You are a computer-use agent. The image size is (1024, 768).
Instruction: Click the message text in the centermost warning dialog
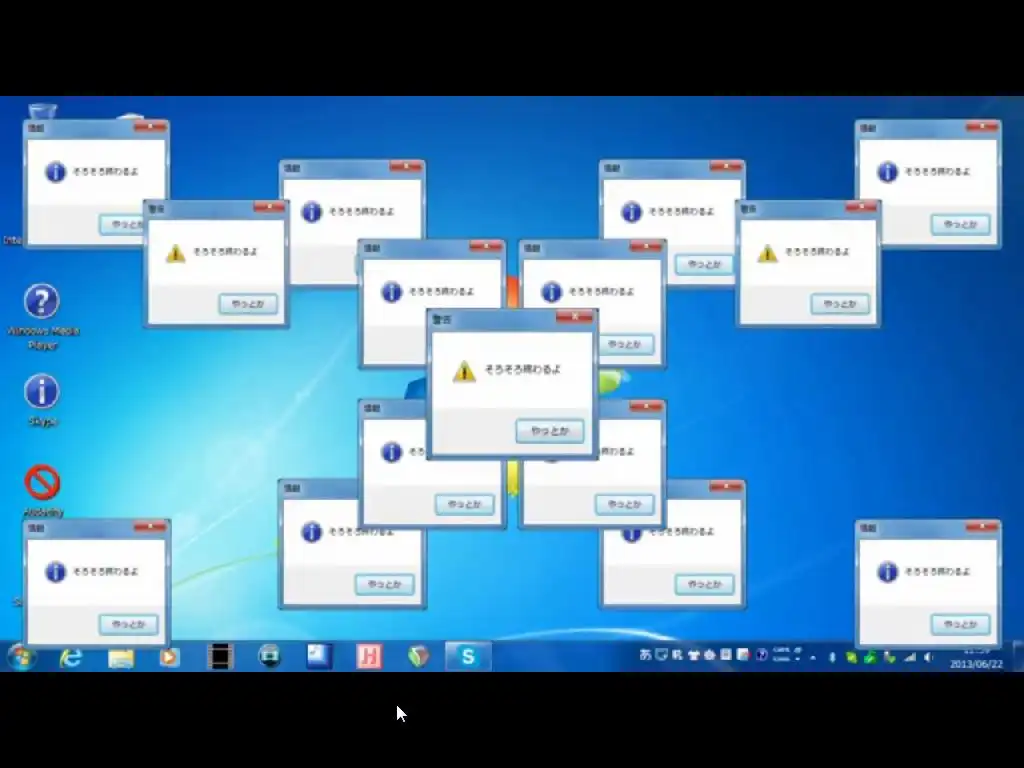(522, 369)
